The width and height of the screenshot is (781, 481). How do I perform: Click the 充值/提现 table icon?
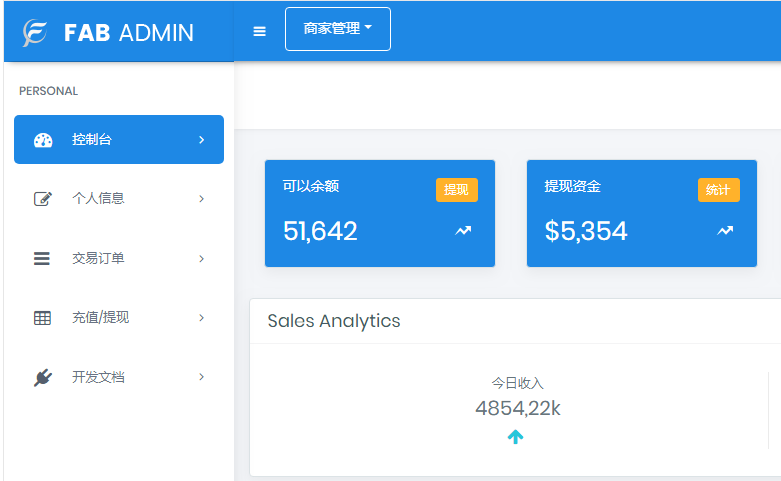pyautogui.click(x=42, y=318)
